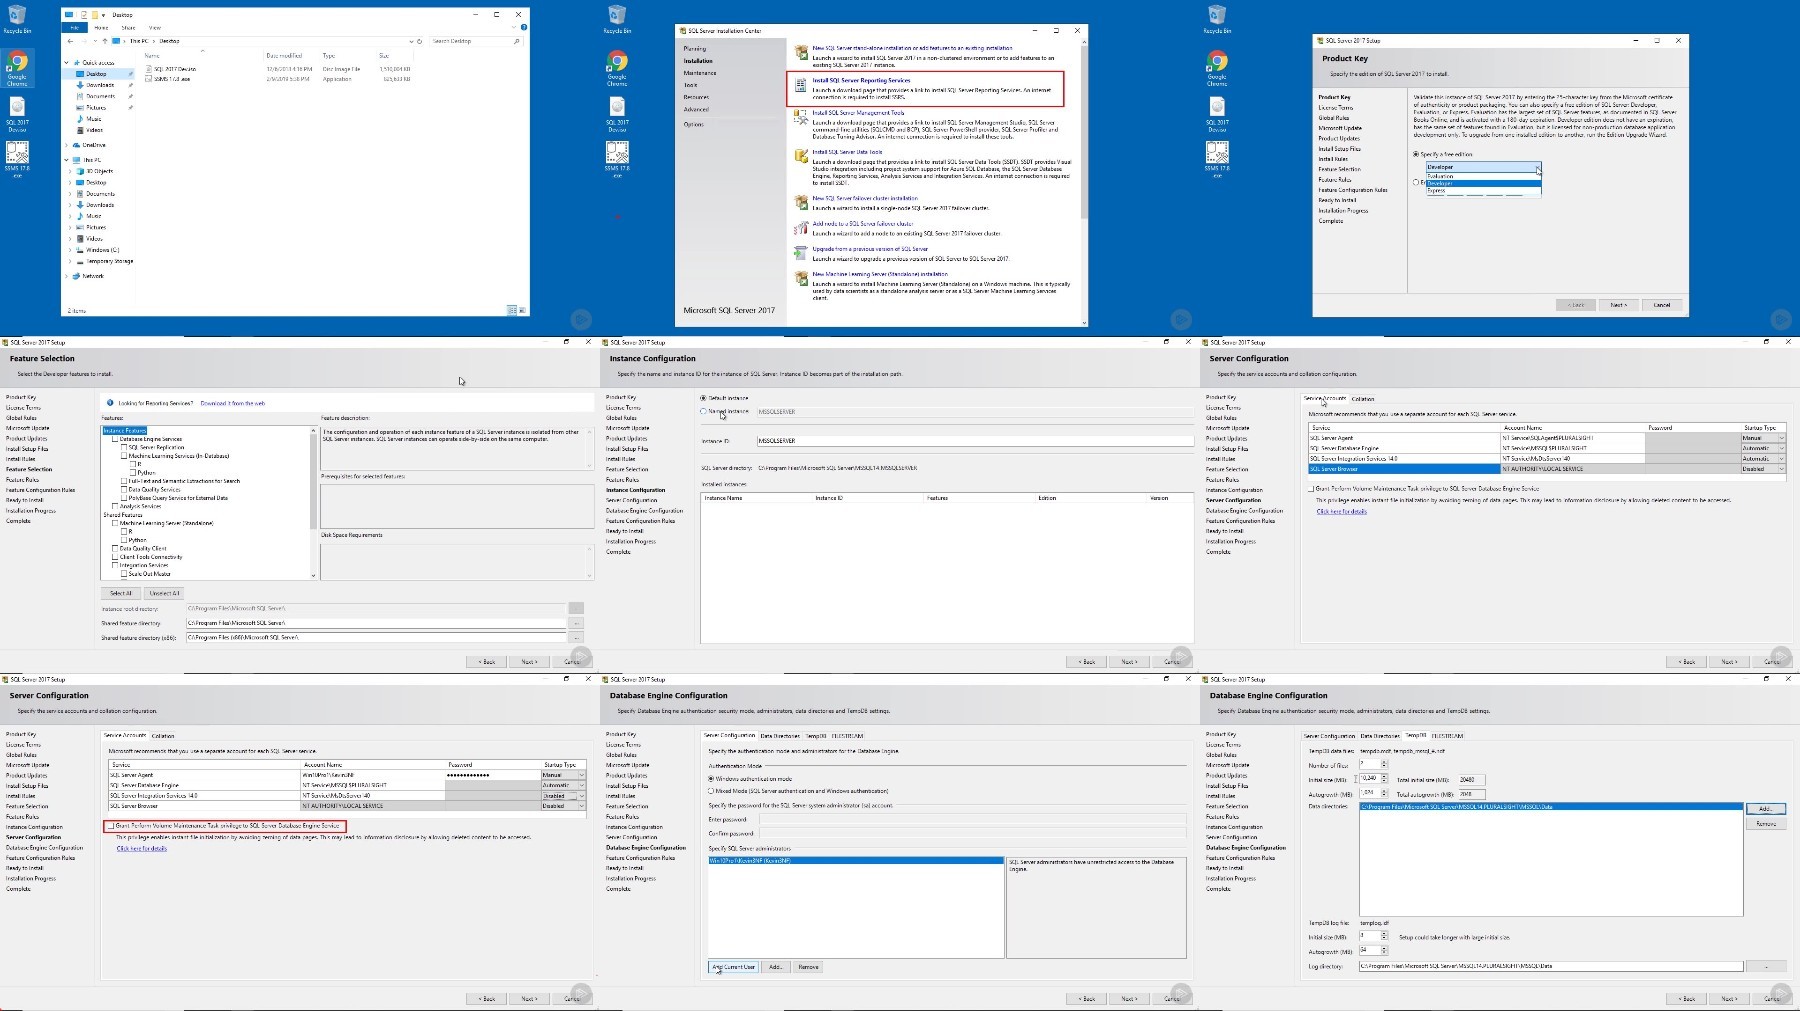Image resolution: width=1800 pixels, height=1011 pixels.
Task: Check Analysis Services feature
Action: point(115,506)
